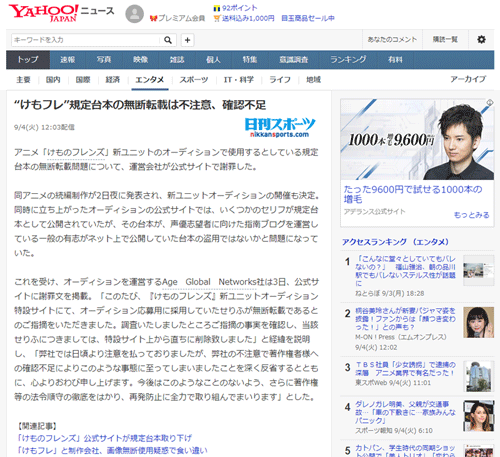Click the ad info icon on banner
500x457 pixels.
click(489, 103)
